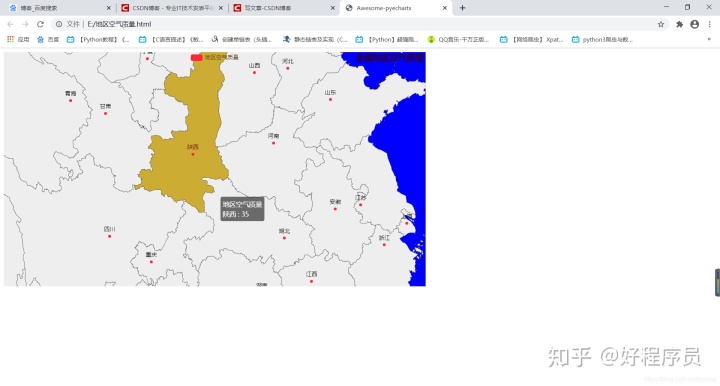Close the 博客_百度搜索 tab
The height and width of the screenshot is (386, 720).
(108, 8)
